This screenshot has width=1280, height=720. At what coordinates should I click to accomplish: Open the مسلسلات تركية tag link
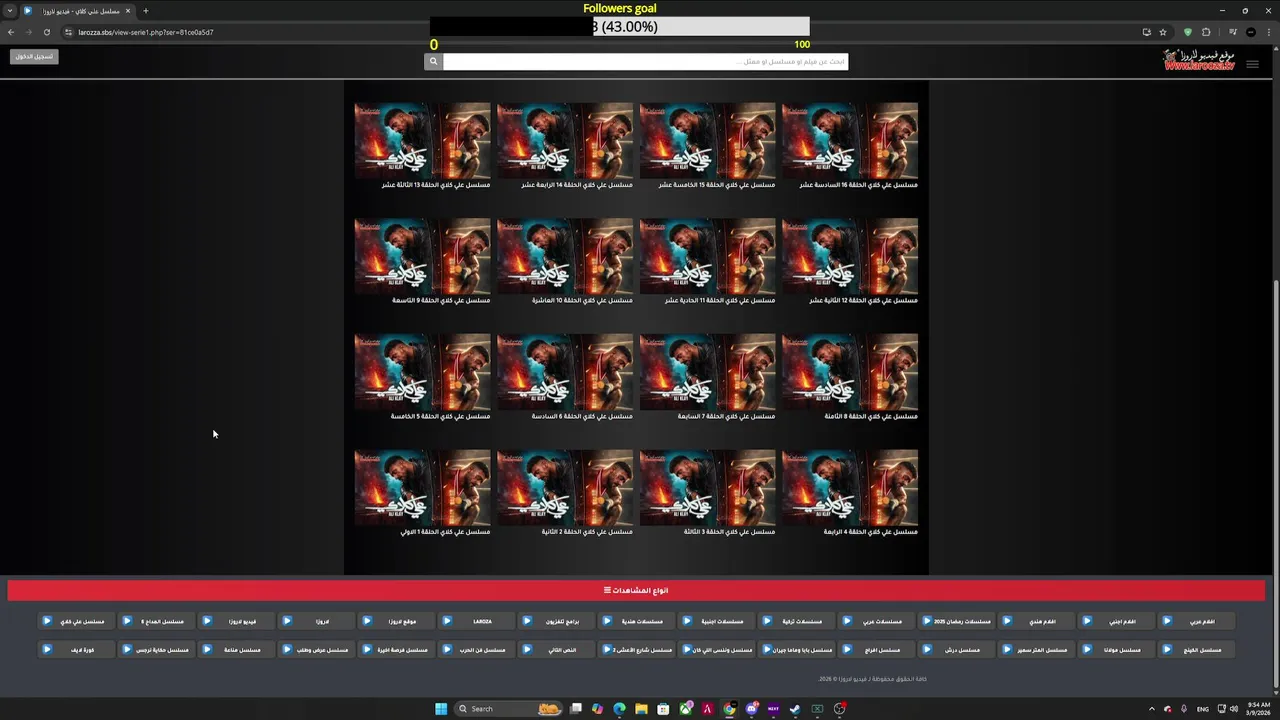[796, 621]
